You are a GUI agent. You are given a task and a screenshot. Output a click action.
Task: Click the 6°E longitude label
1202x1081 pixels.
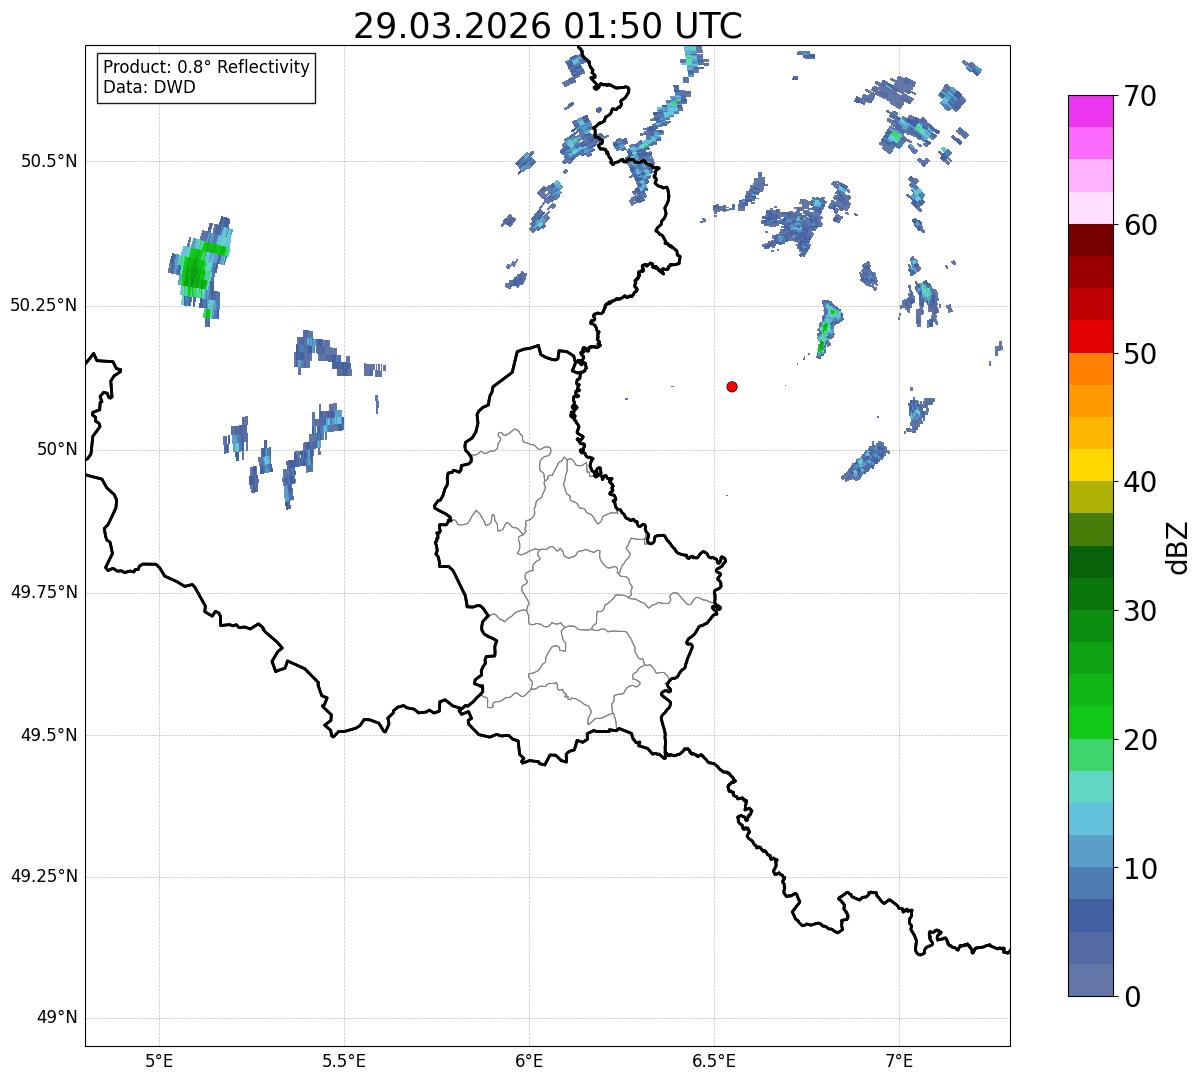[529, 1060]
